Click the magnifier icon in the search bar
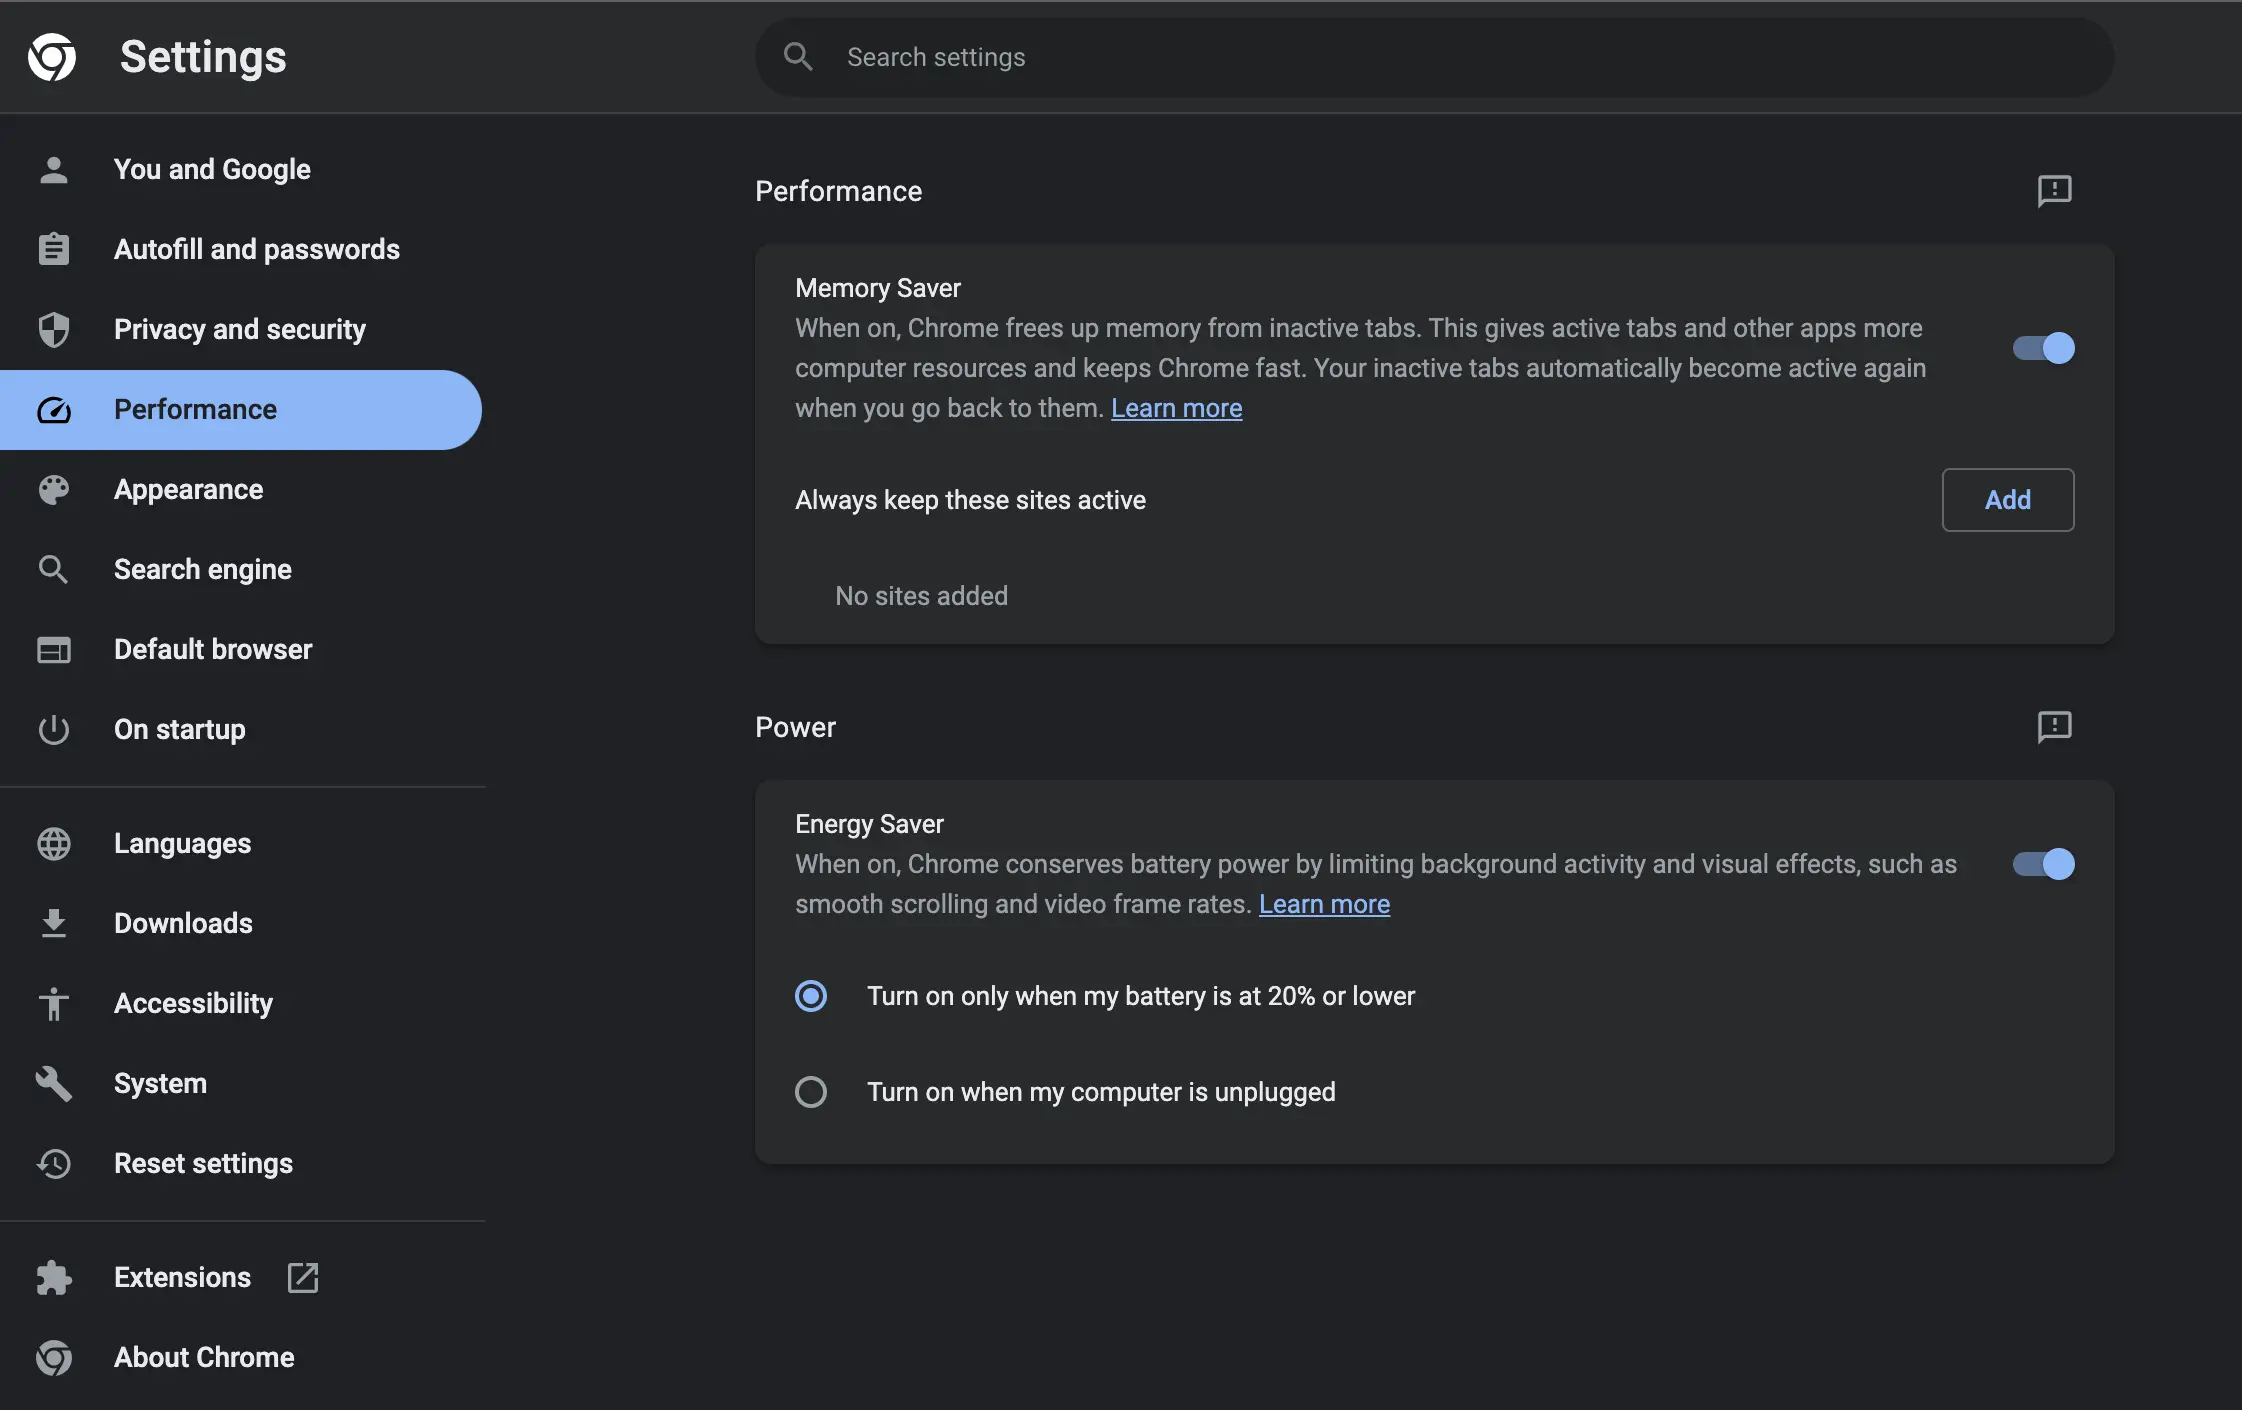The height and width of the screenshot is (1410, 2242). [x=798, y=57]
